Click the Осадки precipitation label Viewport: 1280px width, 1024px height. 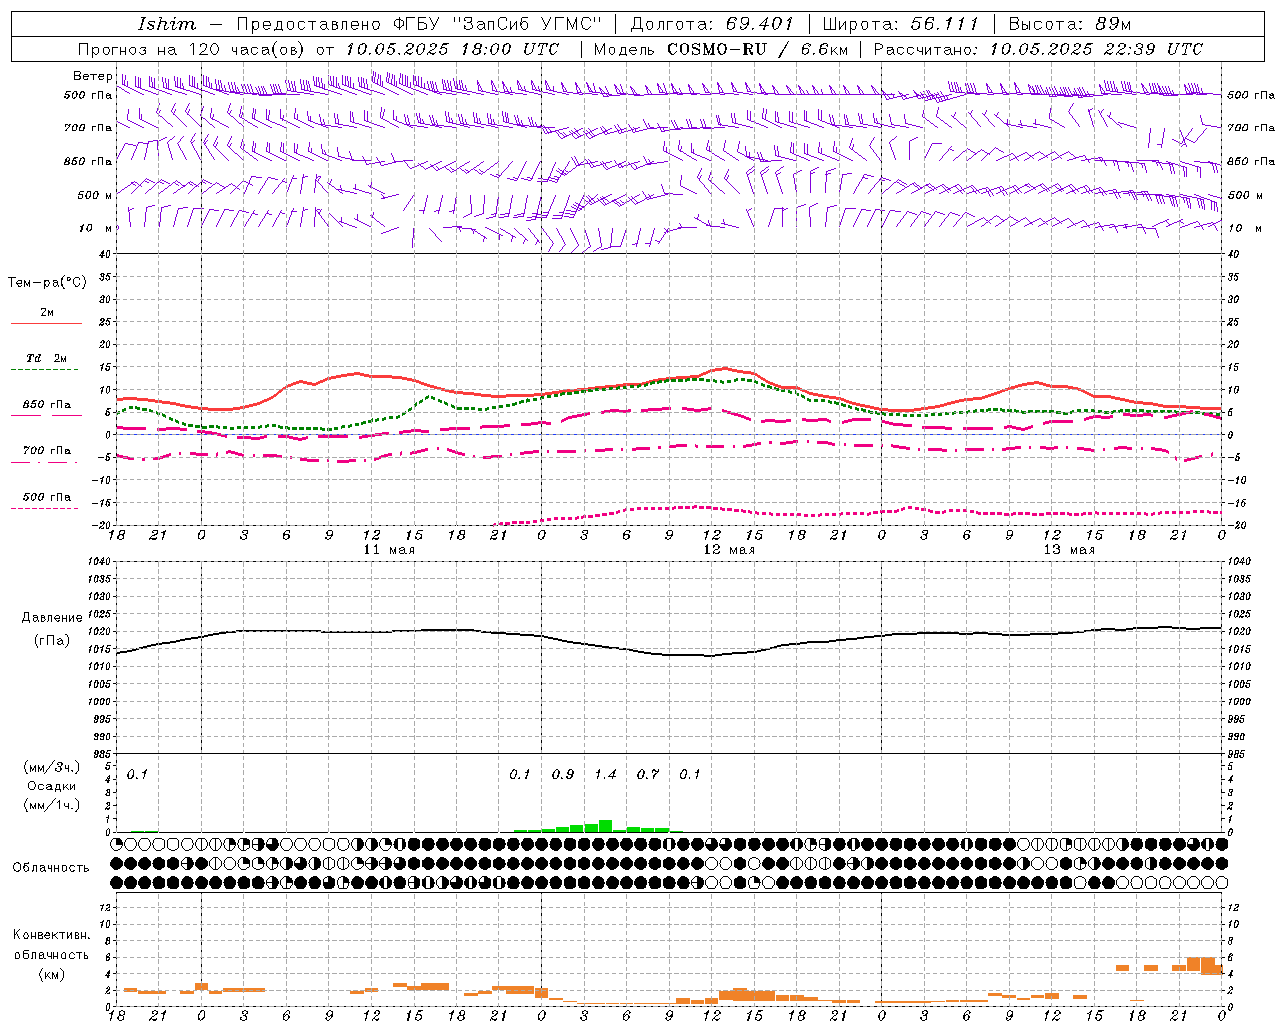pos(52,786)
